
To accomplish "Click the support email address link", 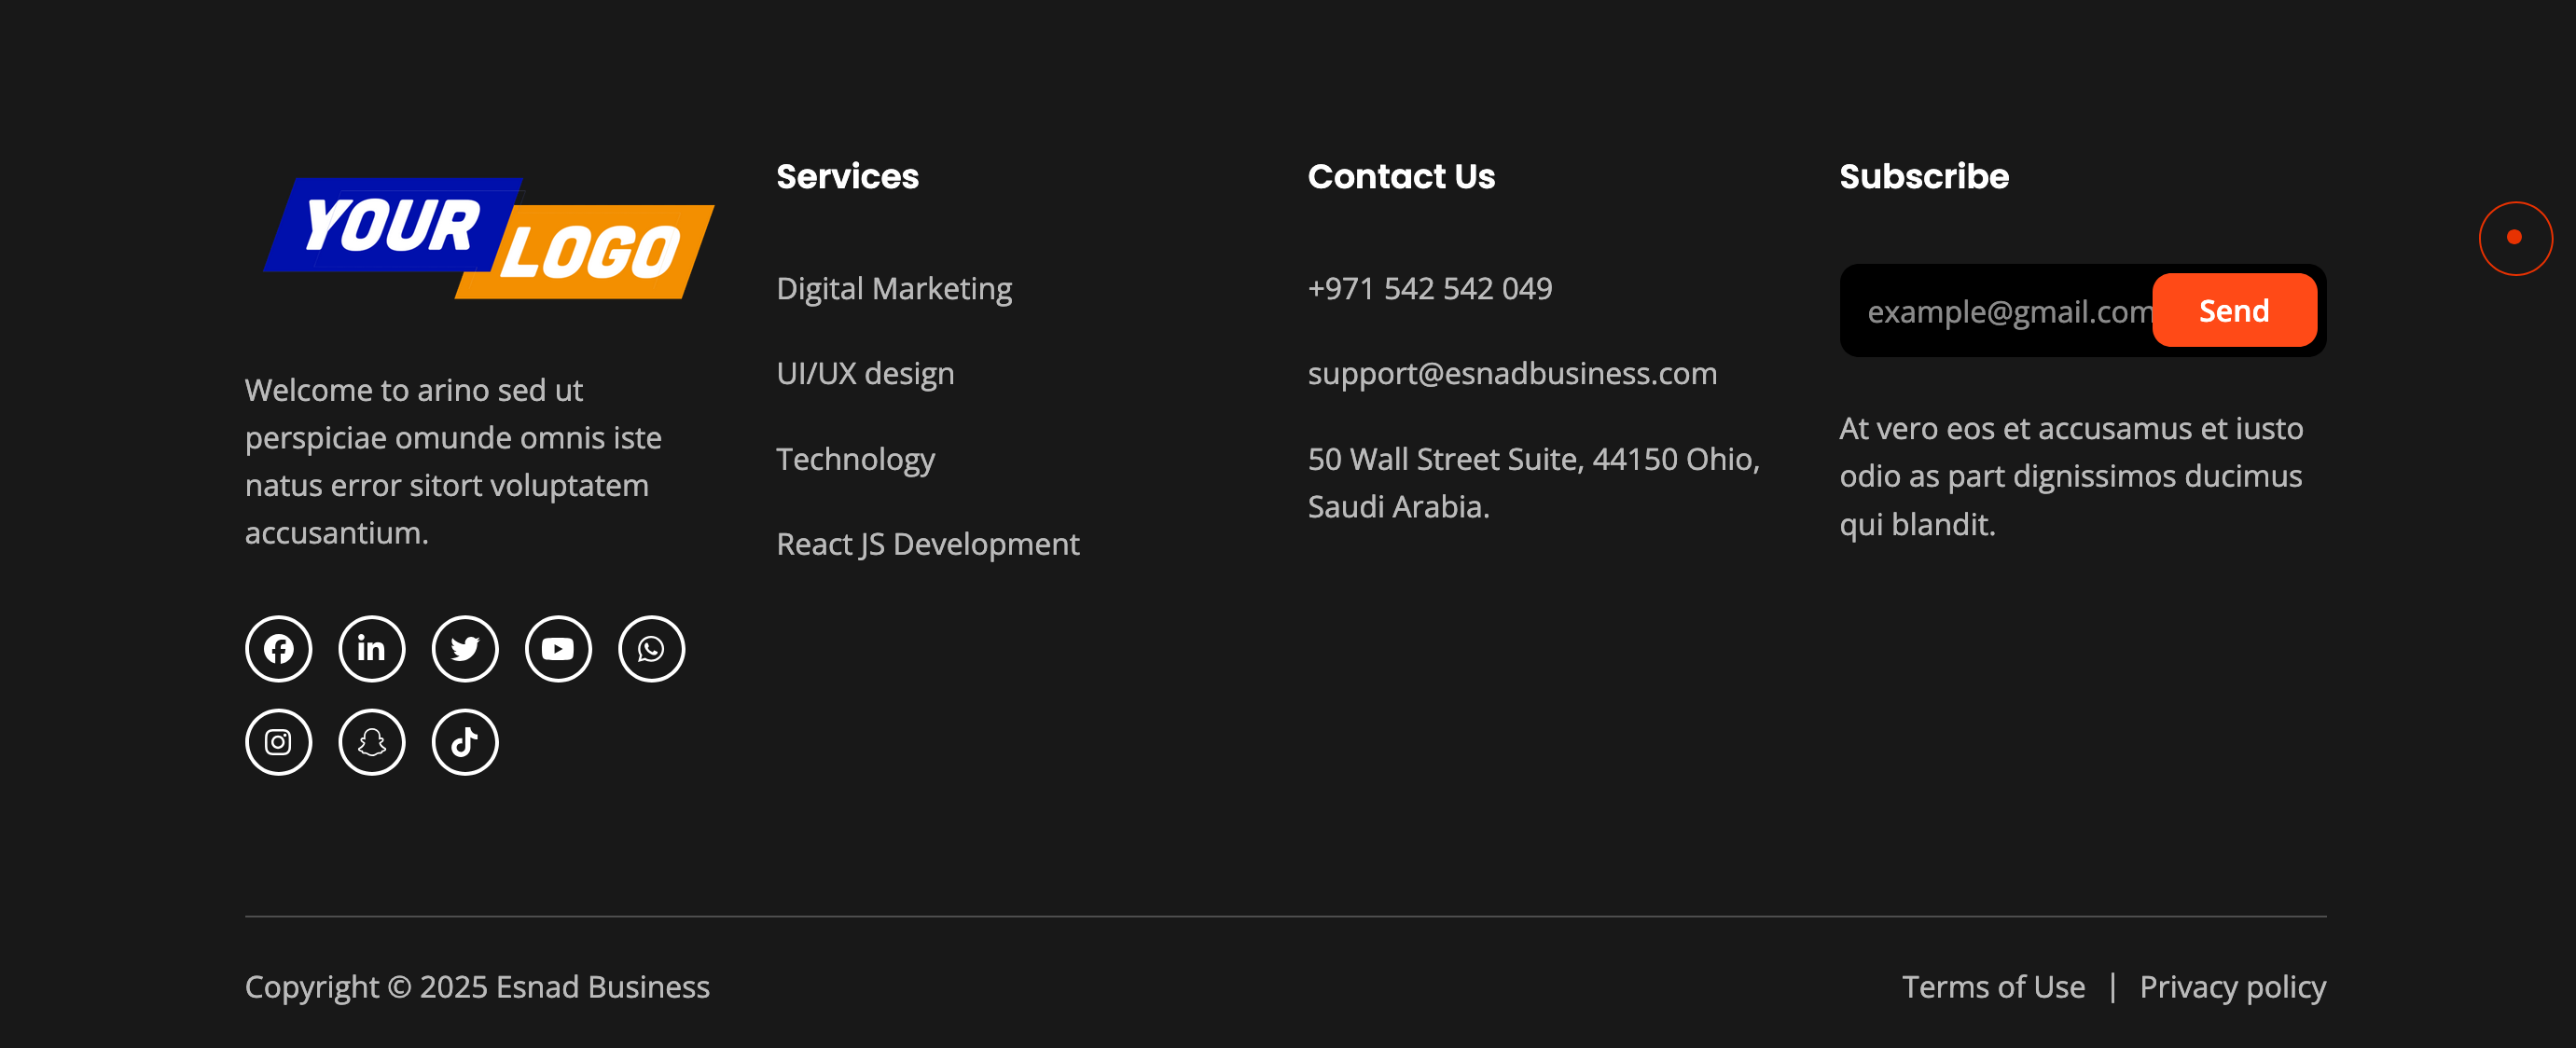I will point(1511,374).
